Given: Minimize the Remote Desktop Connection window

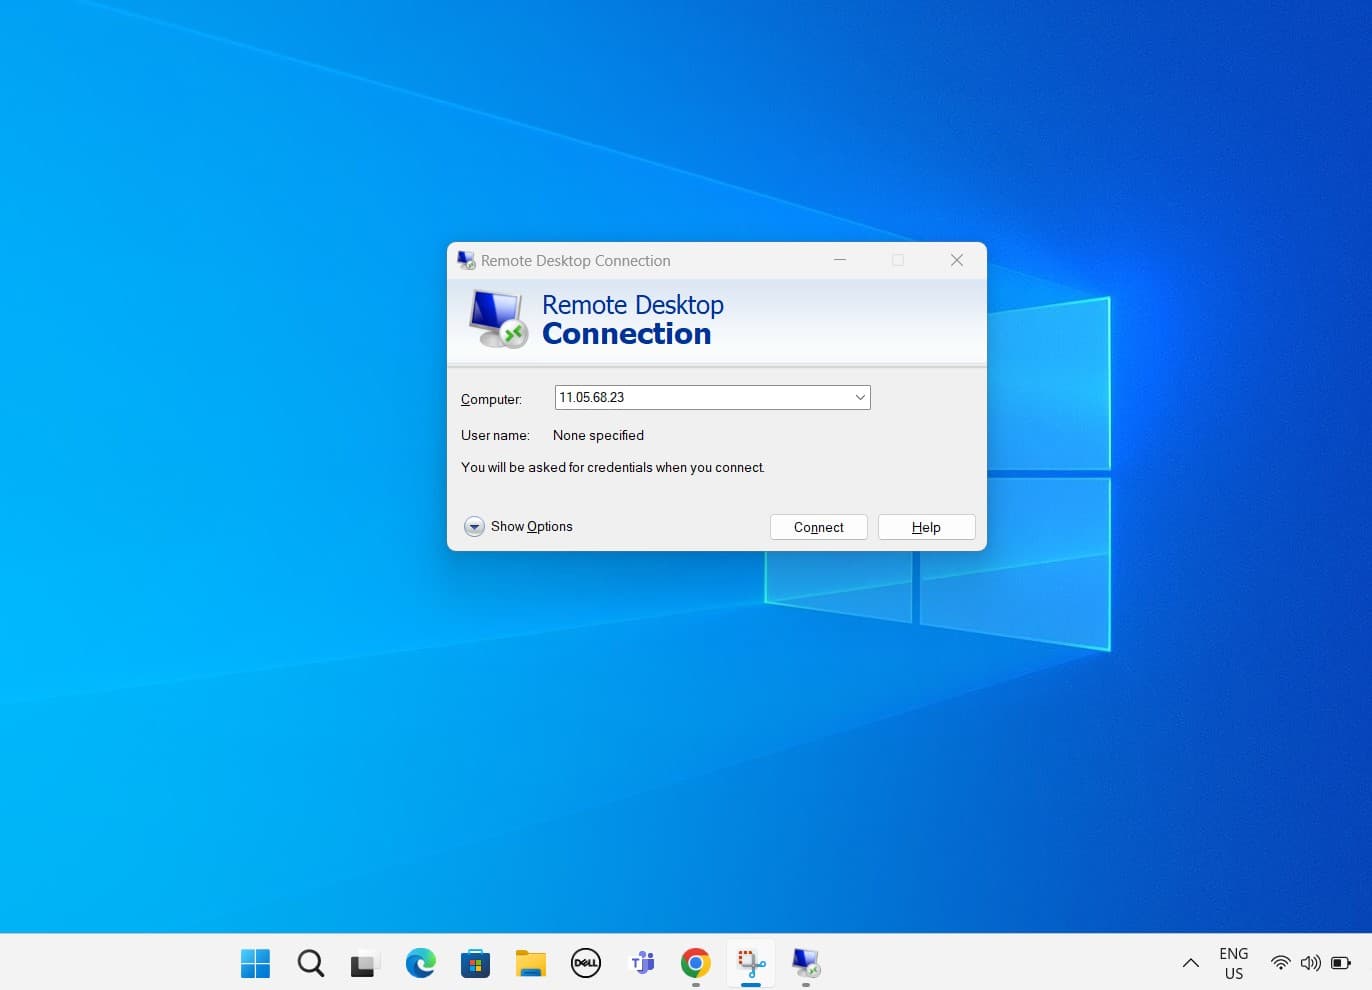Looking at the screenshot, I should click(x=840, y=260).
